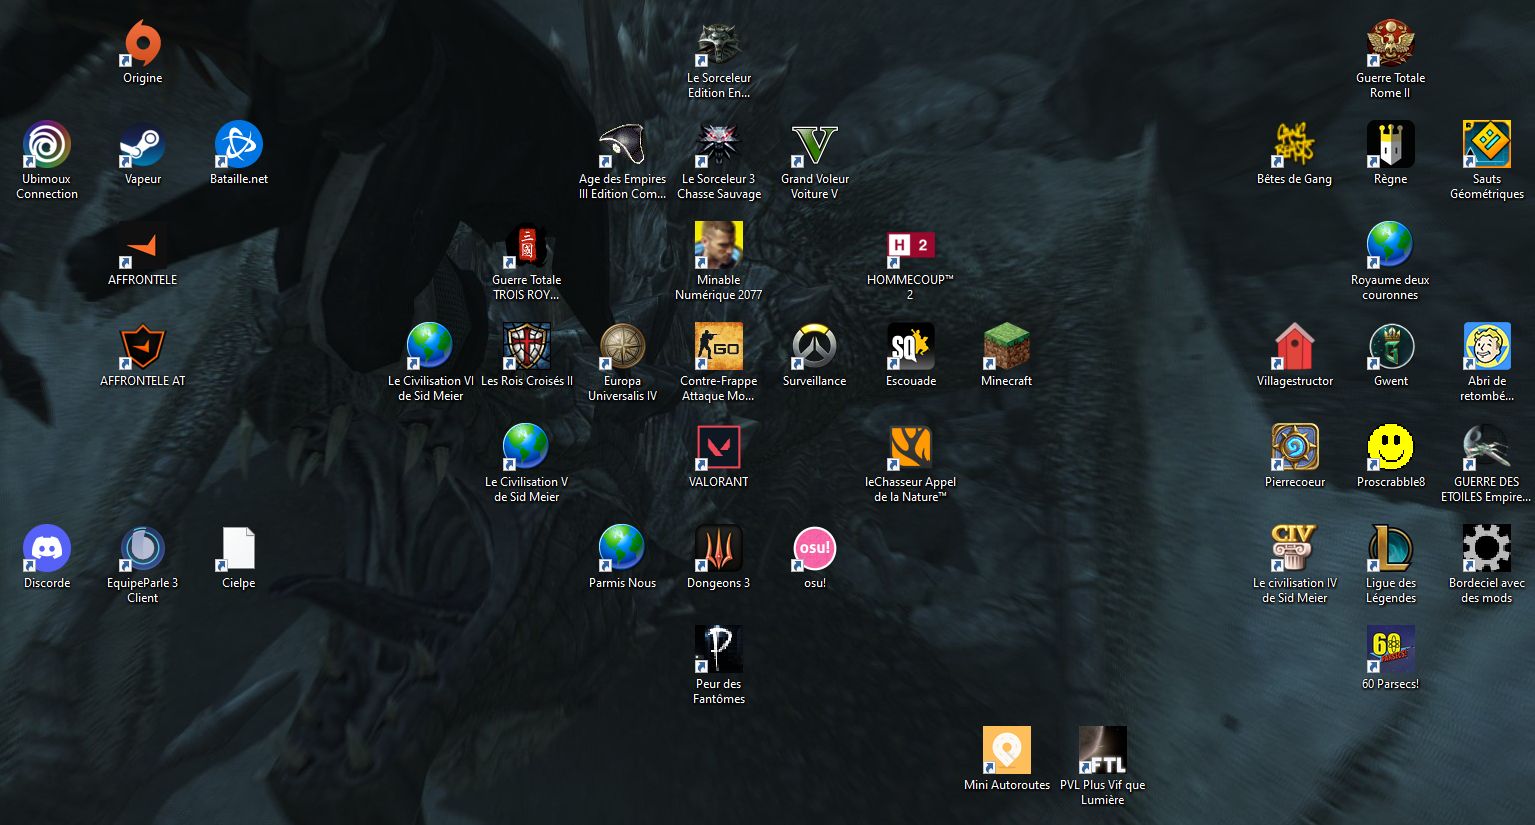The width and height of the screenshot is (1535, 825).
Task: Select Bordeciel avec des mods icon
Action: click(1487, 549)
